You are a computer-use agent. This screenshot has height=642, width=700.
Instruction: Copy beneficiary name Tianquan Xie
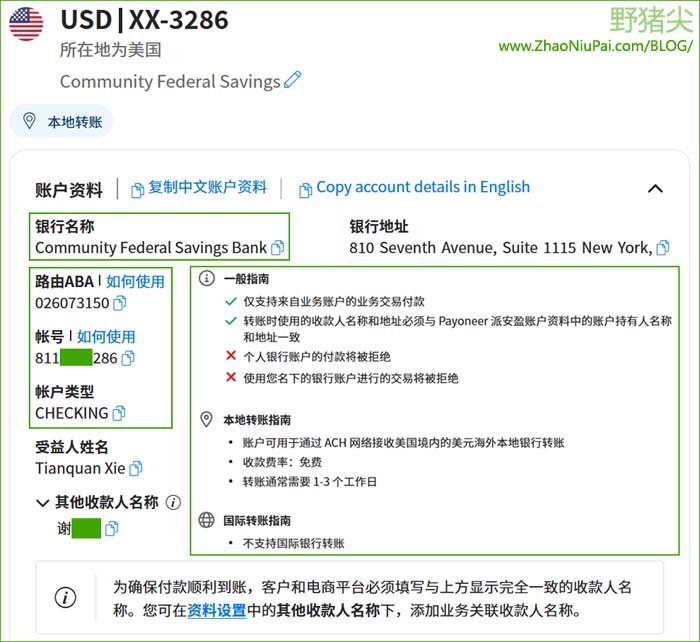click(136, 468)
